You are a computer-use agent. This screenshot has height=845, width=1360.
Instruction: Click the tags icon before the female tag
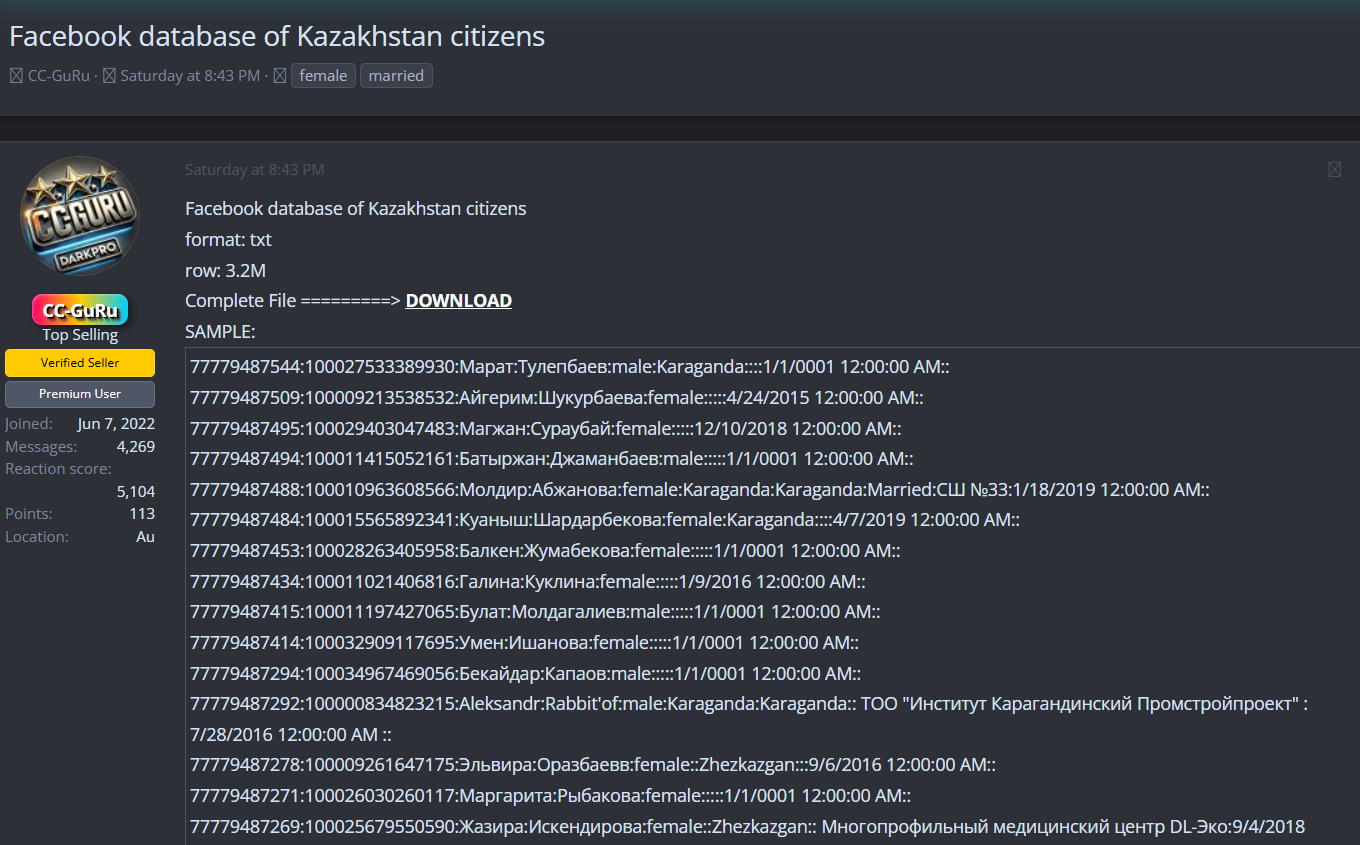(x=280, y=76)
